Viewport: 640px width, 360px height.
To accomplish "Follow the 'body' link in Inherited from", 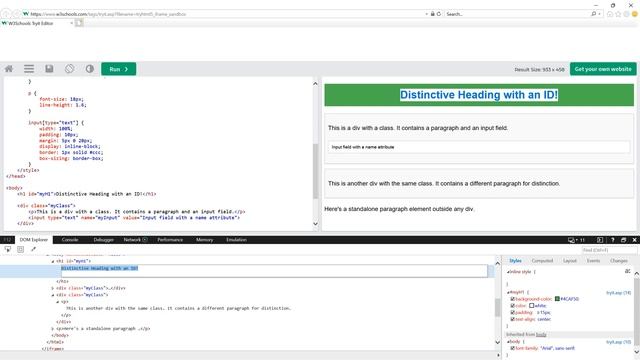I will coord(541,335).
